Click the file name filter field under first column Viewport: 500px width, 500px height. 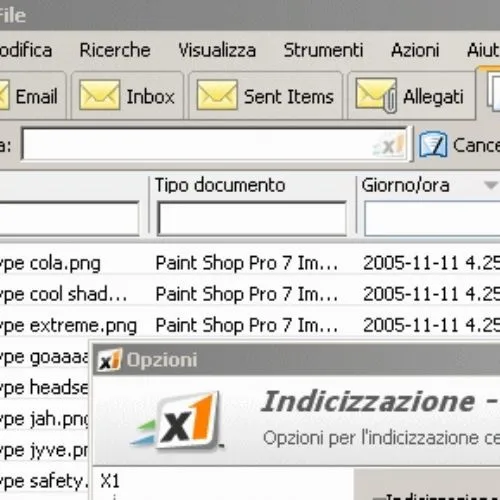coord(69,218)
